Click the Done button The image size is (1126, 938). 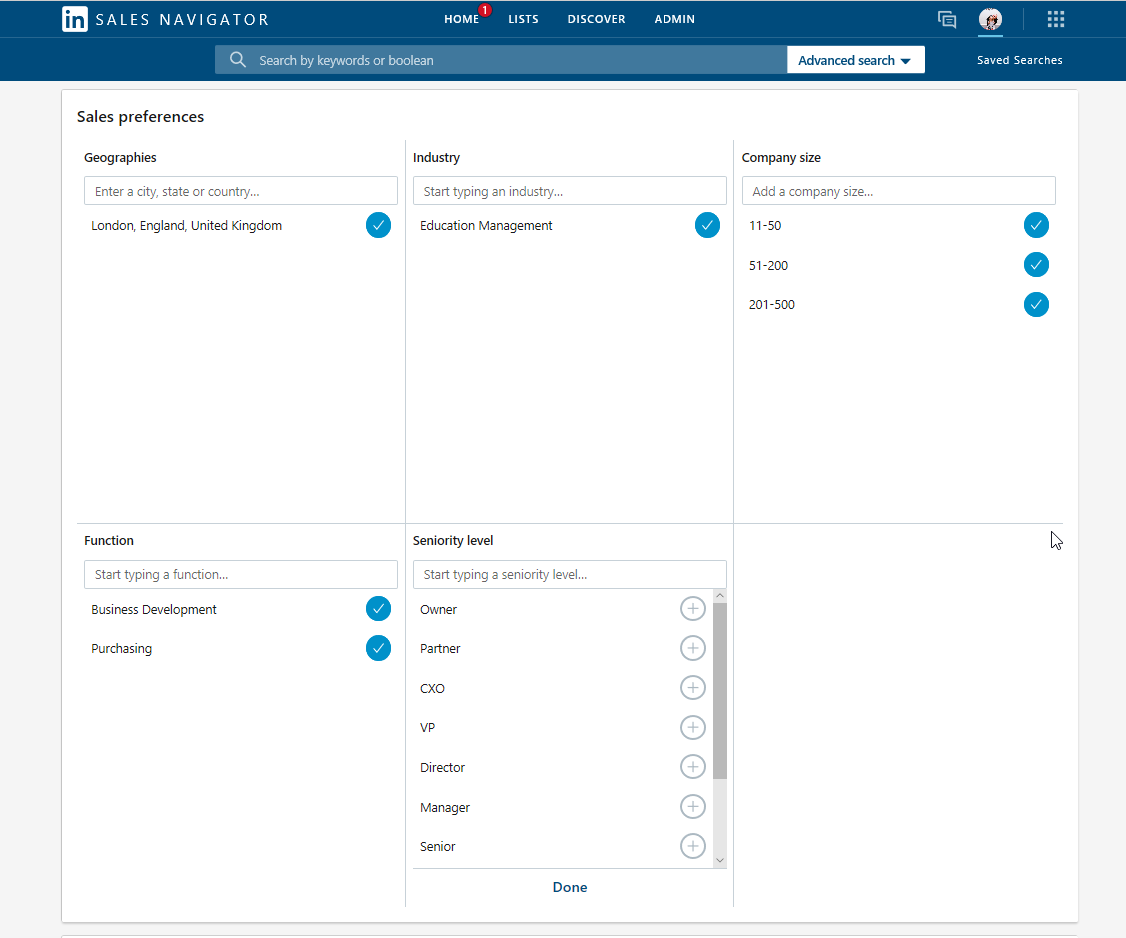click(570, 887)
